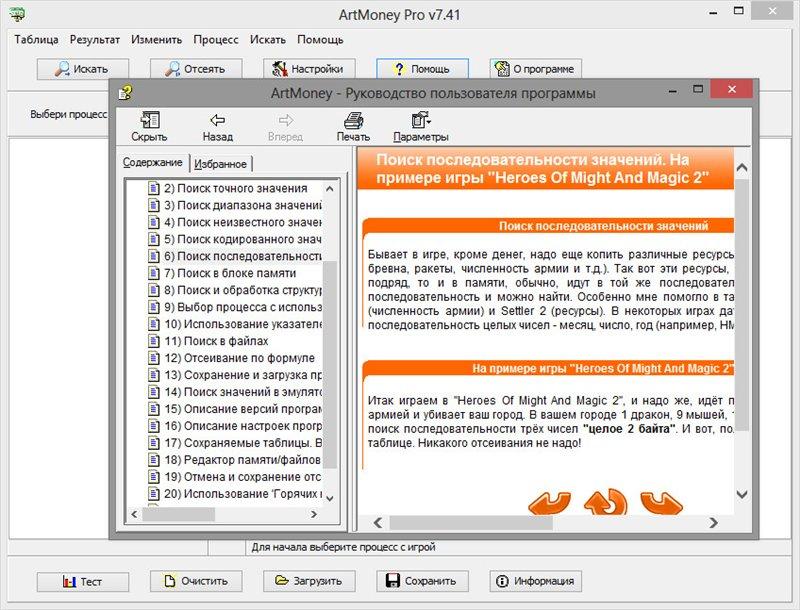
Task: Open the Параметры options dropdown
Action: click(421, 126)
